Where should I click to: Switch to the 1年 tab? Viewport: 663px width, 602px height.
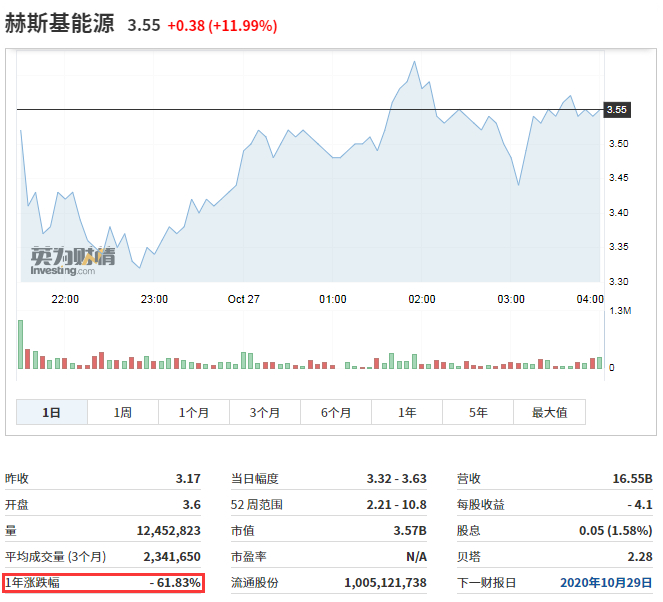pos(407,412)
